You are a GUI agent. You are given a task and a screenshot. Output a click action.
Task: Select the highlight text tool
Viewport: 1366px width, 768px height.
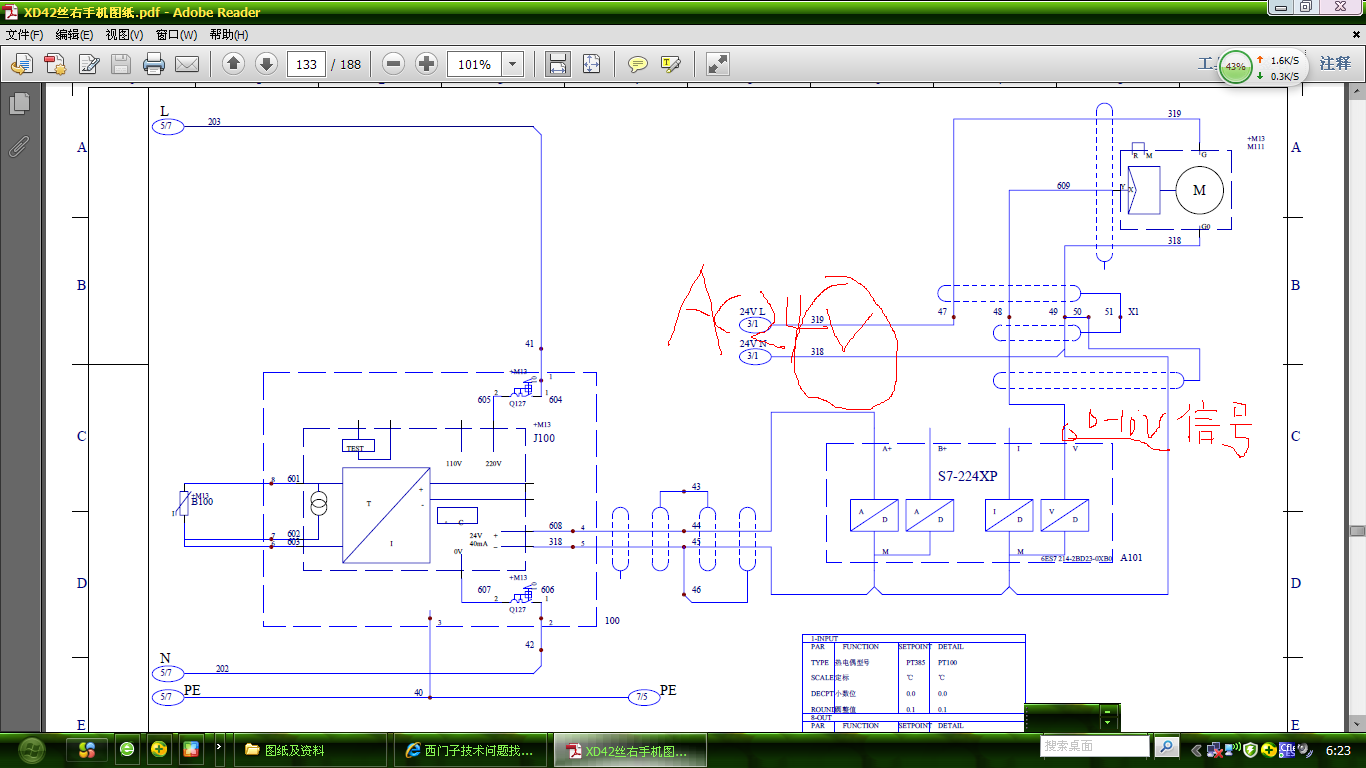click(x=671, y=64)
